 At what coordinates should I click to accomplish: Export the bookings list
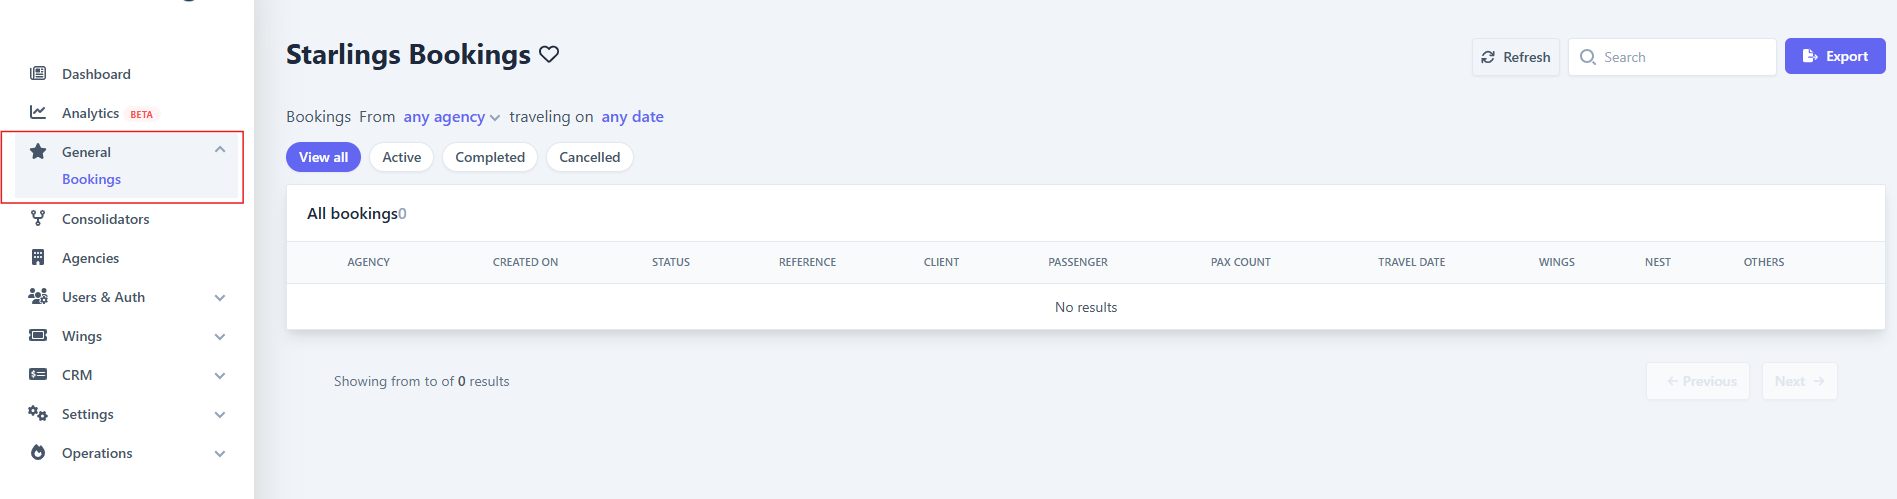pos(1834,57)
